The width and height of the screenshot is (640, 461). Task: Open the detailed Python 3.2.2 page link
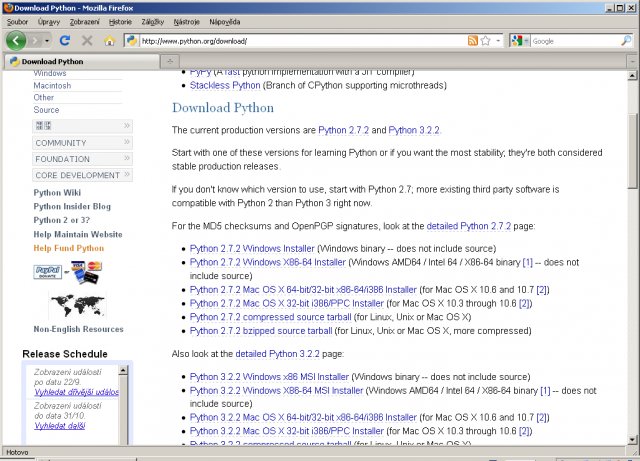278,354
